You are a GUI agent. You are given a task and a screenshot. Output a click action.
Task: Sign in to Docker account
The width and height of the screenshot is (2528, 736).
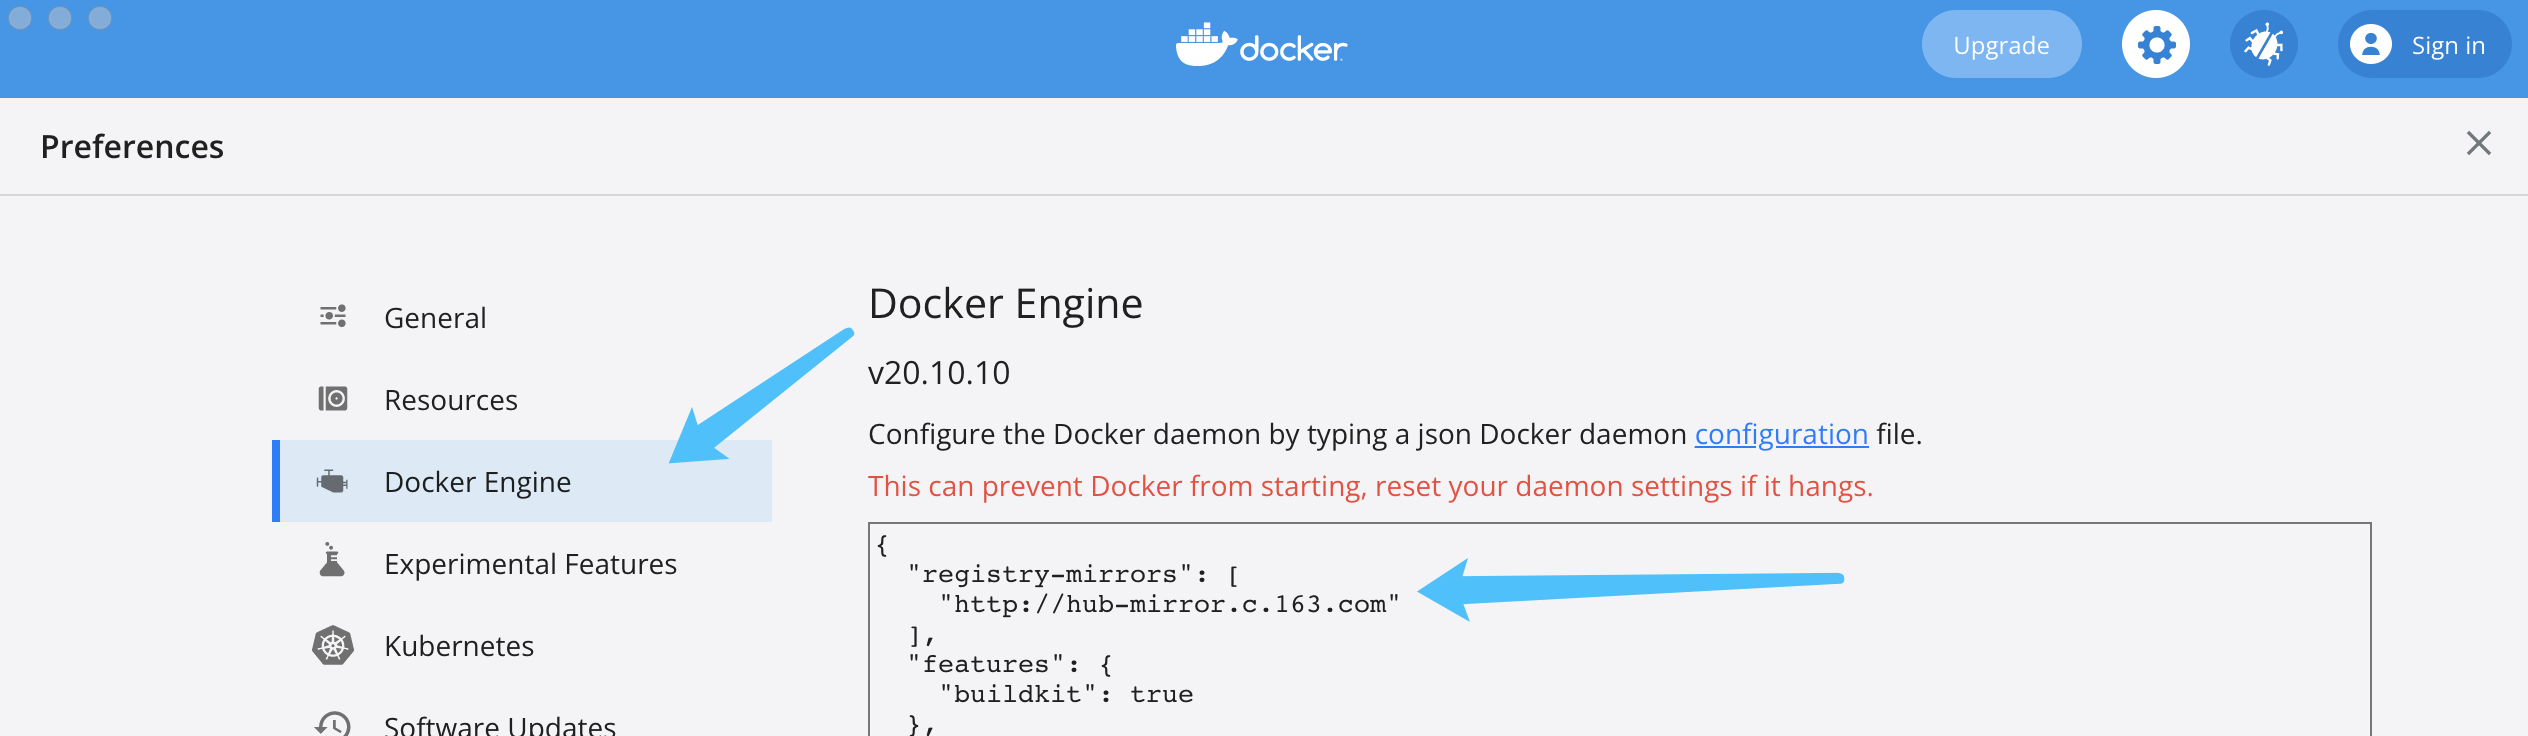pyautogui.click(x=2424, y=45)
